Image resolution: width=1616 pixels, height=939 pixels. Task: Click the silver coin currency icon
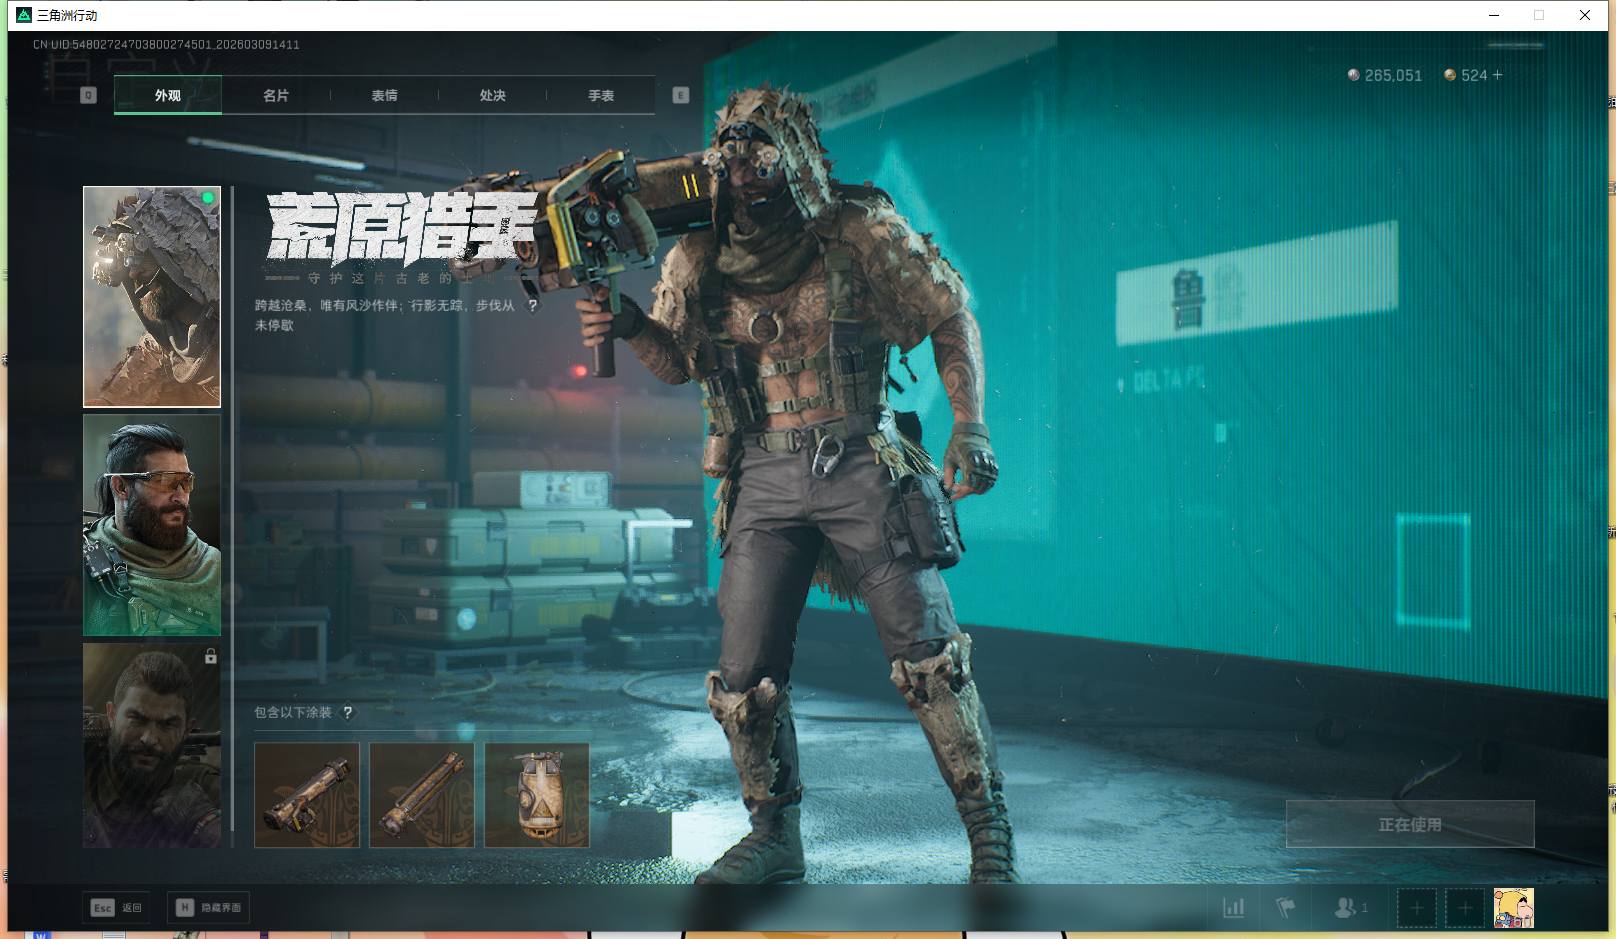pyautogui.click(x=1353, y=75)
